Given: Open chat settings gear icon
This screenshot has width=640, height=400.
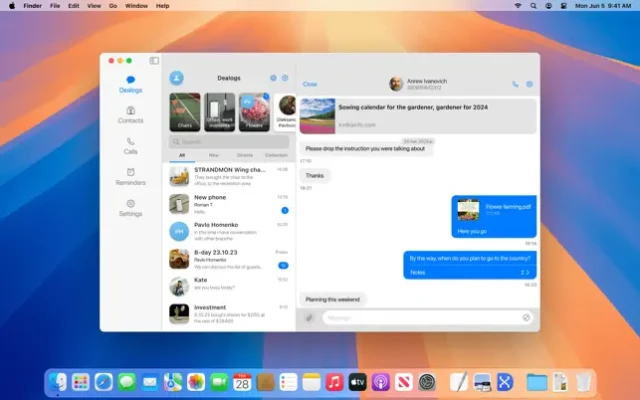Looking at the screenshot, I should pos(529,84).
